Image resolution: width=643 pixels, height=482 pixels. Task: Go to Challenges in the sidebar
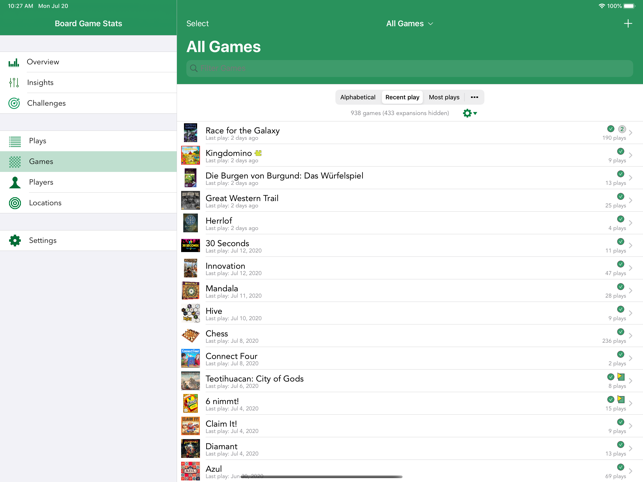[x=46, y=103]
